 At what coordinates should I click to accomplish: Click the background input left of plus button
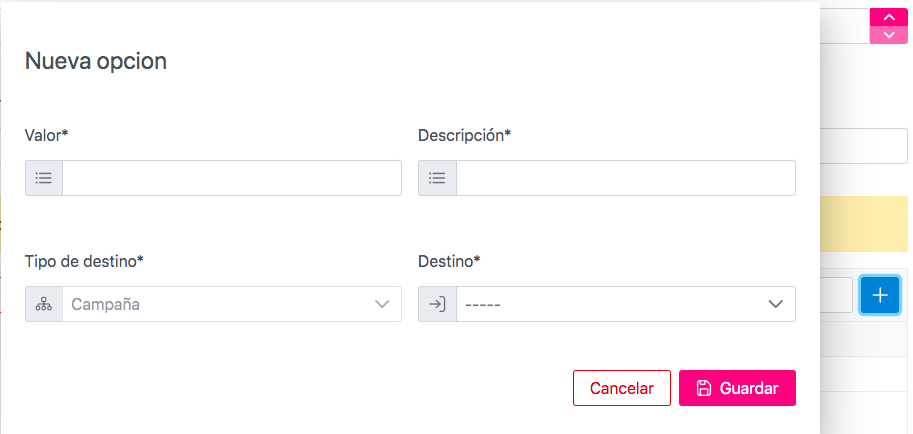pyautogui.click(x=836, y=295)
